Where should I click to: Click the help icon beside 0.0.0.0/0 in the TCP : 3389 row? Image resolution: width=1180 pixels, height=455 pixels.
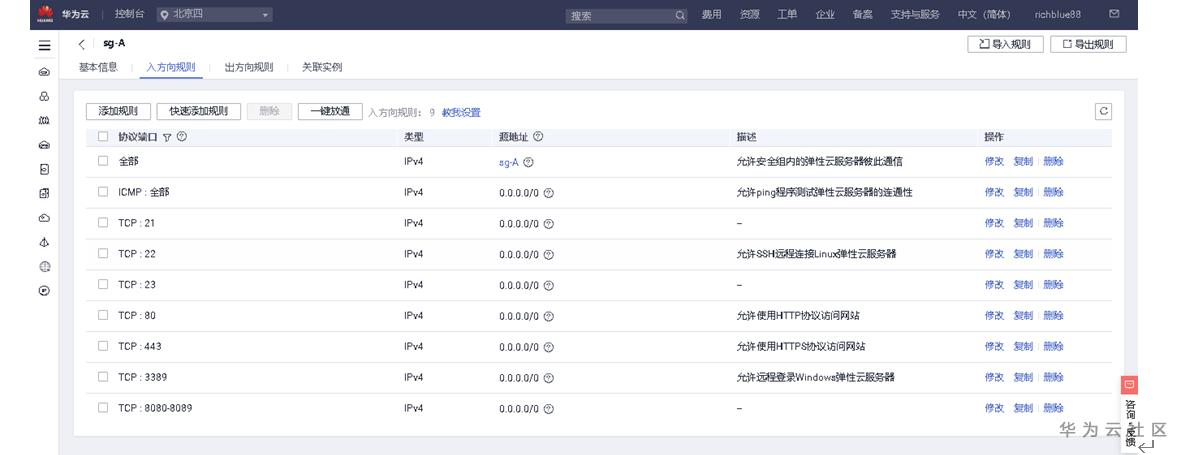coord(549,378)
